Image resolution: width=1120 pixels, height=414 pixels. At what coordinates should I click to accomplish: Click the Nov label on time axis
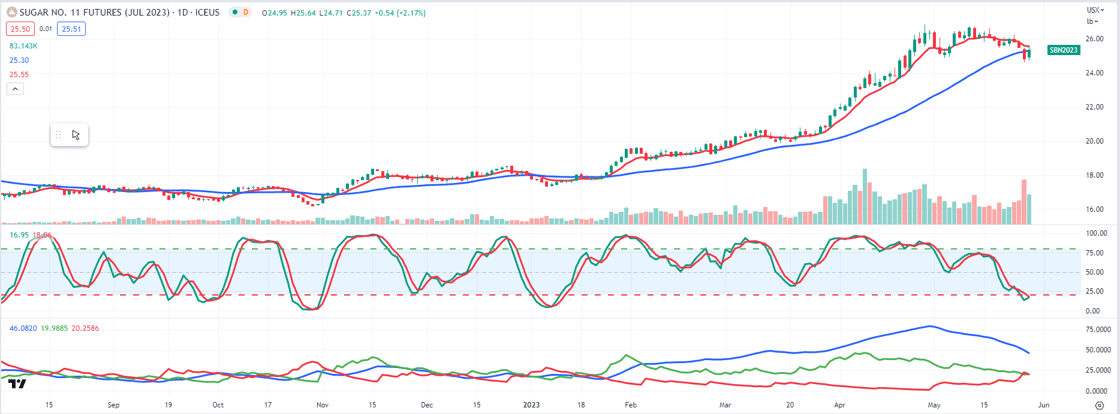pyautogui.click(x=322, y=403)
